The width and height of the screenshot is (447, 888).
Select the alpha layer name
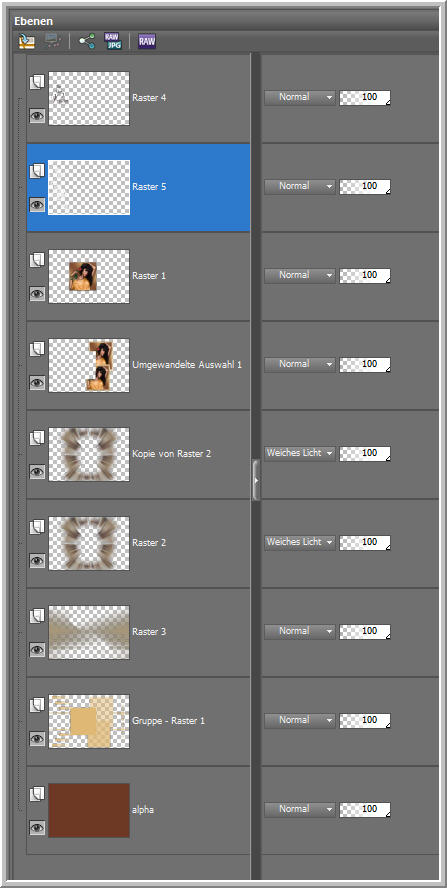coord(143,810)
